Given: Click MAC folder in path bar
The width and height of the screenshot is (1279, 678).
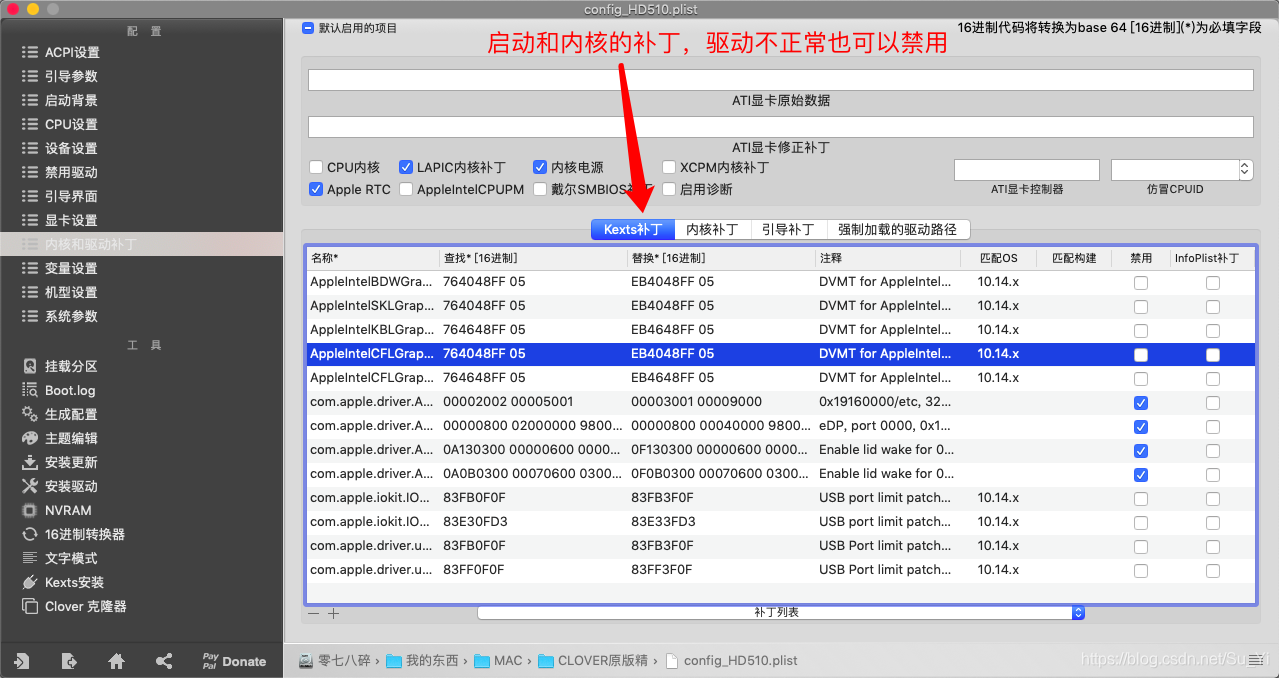Looking at the screenshot, I should (498, 661).
